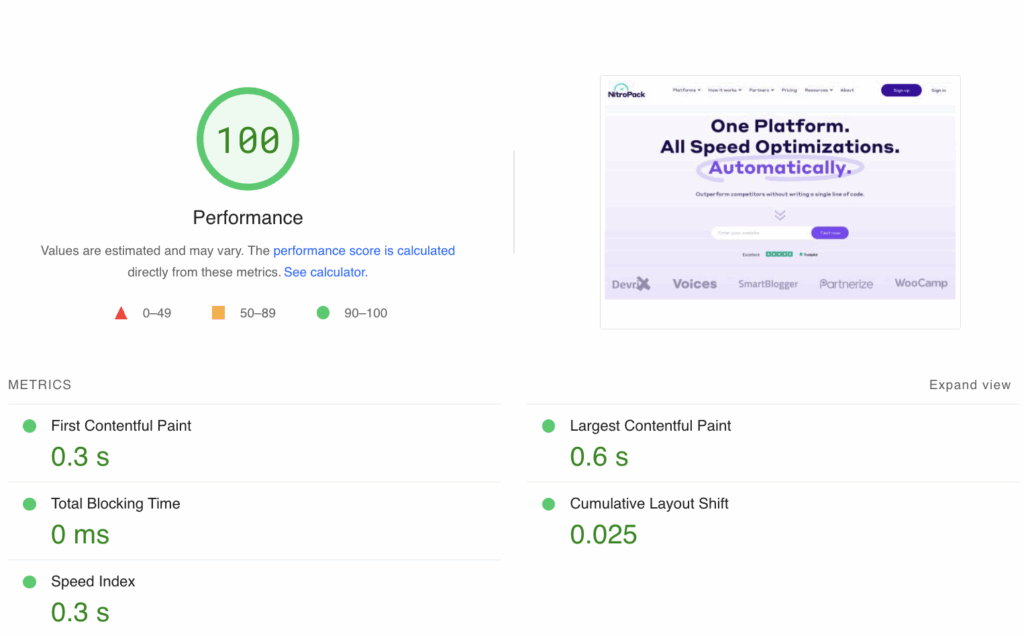Click the double-chevron arrow below the tagline

(x=780, y=214)
